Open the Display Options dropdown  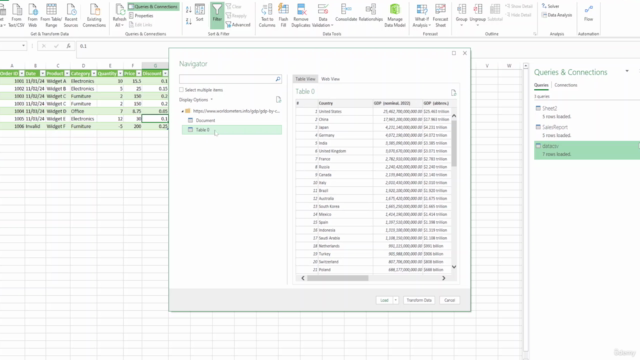coord(196,100)
